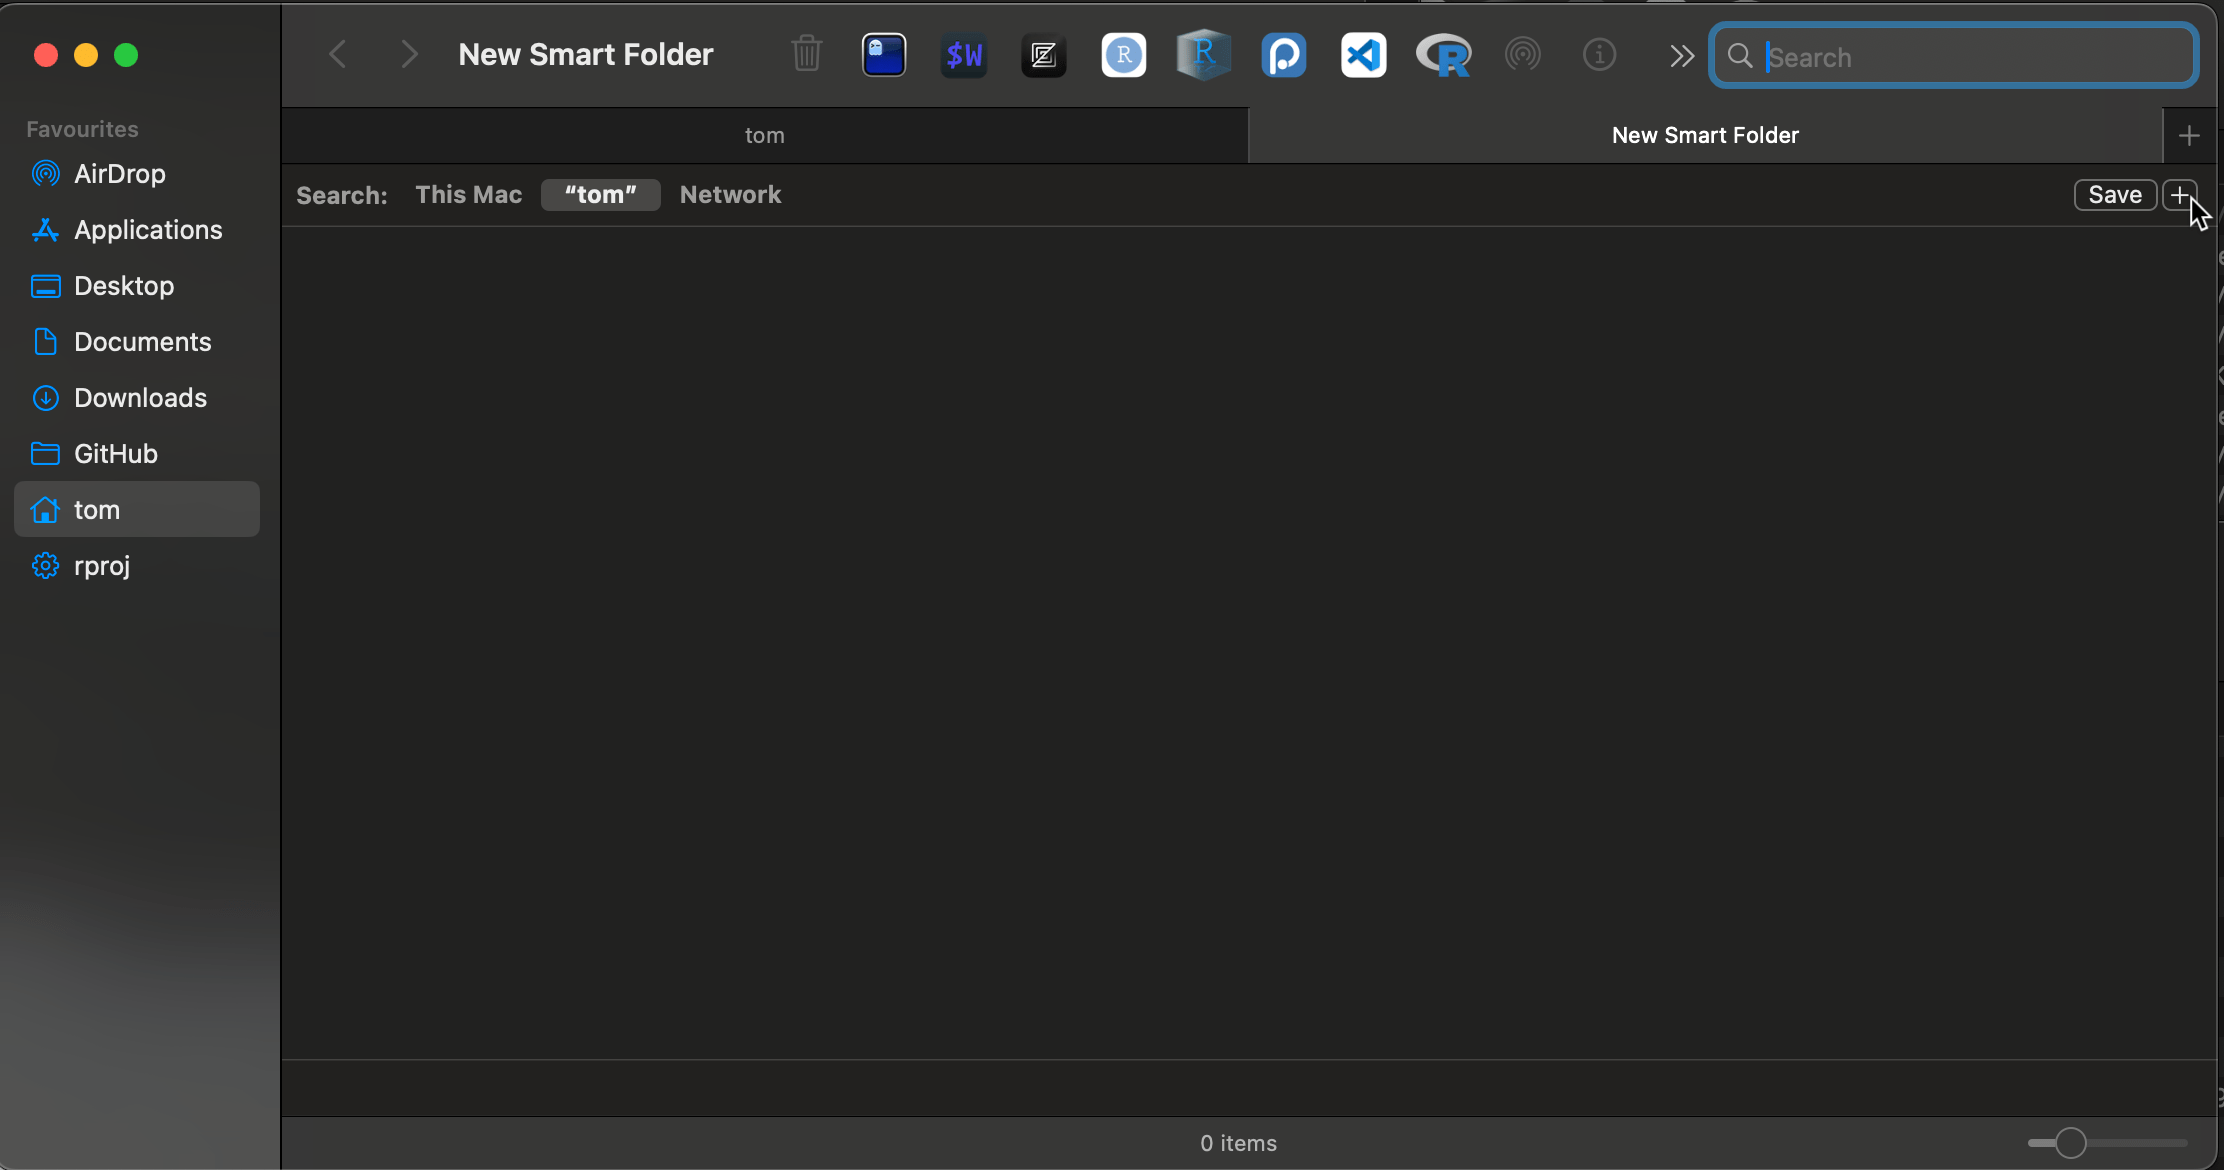This screenshot has width=2224, height=1170.
Task: Click rproj in Favourites sidebar
Action: pyautogui.click(x=100, y=564)
